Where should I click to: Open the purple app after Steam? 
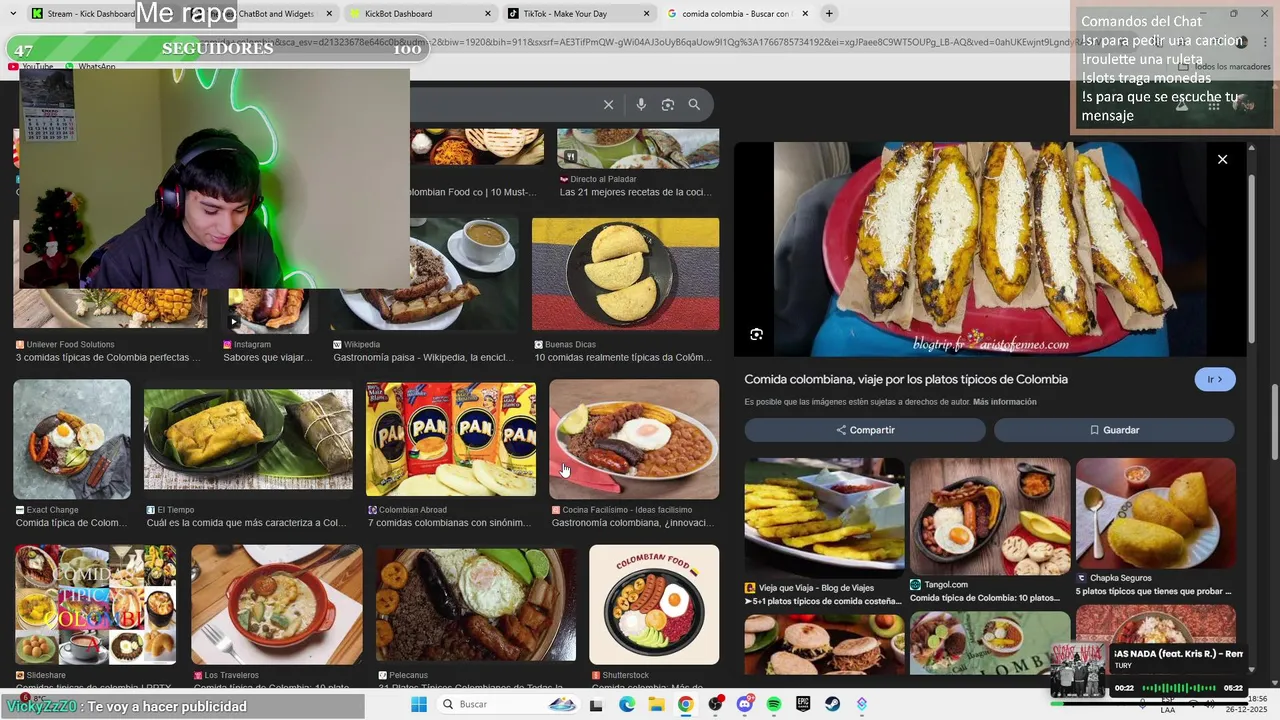[862, 704]
